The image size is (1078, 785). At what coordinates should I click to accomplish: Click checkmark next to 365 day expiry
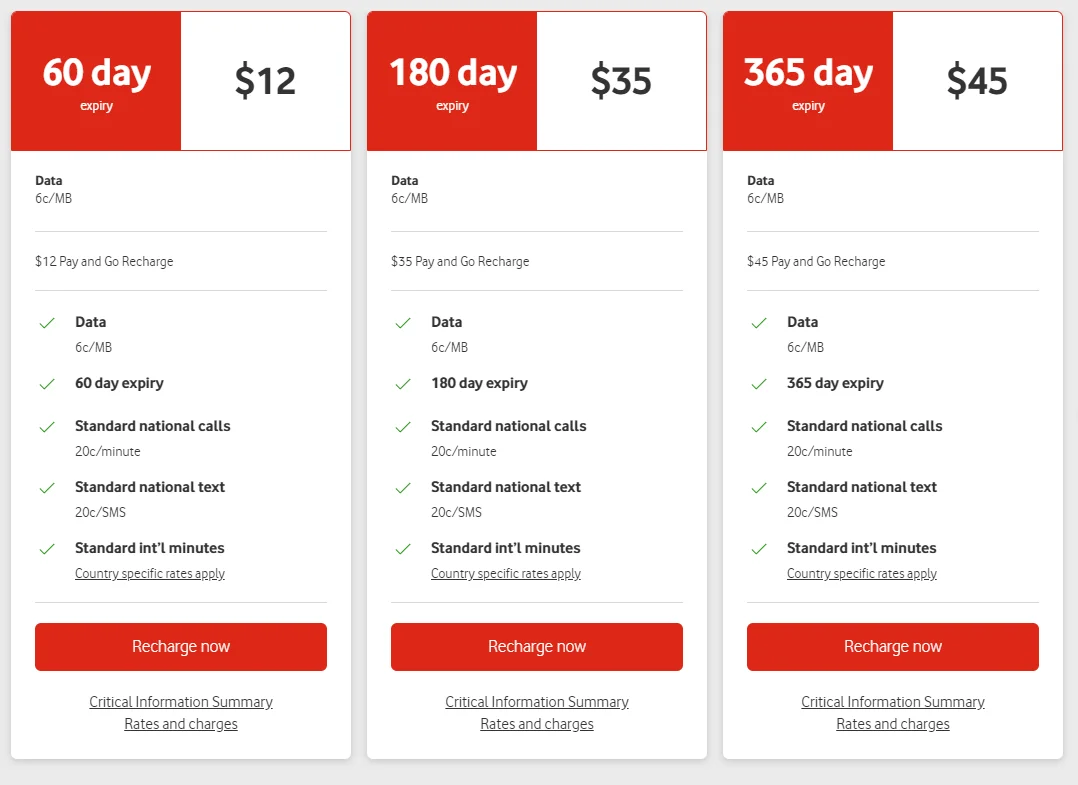pyautogui.click(x=759, y=384)
